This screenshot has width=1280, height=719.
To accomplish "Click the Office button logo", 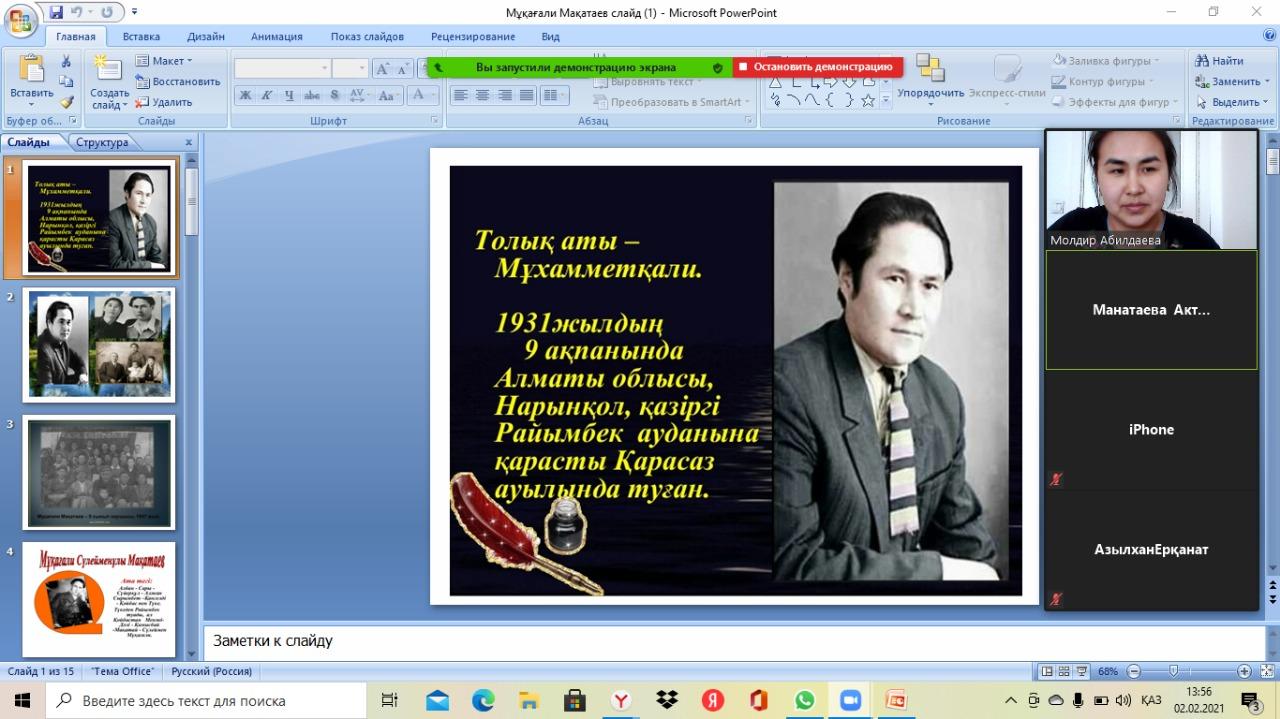I will [20, 20].
